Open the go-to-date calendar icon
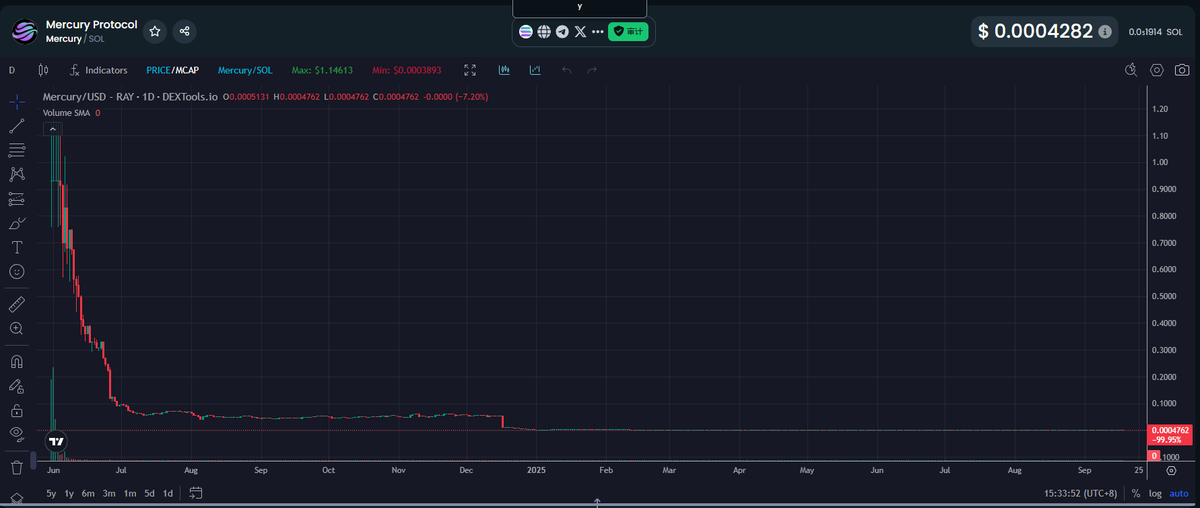This screenshot has height=508, width=1200. click(196, 493)
